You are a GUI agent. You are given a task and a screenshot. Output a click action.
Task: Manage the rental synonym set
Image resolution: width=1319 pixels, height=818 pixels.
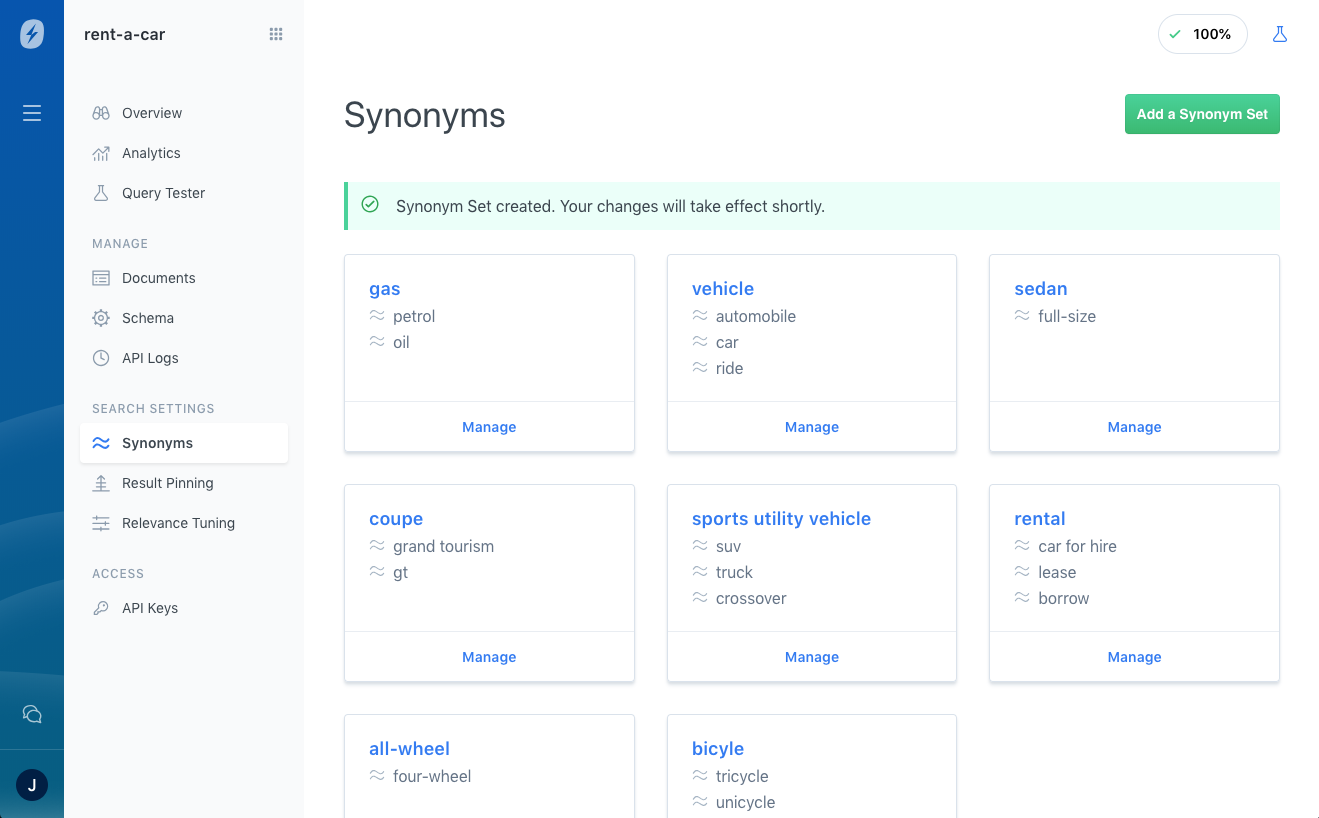1134,657
